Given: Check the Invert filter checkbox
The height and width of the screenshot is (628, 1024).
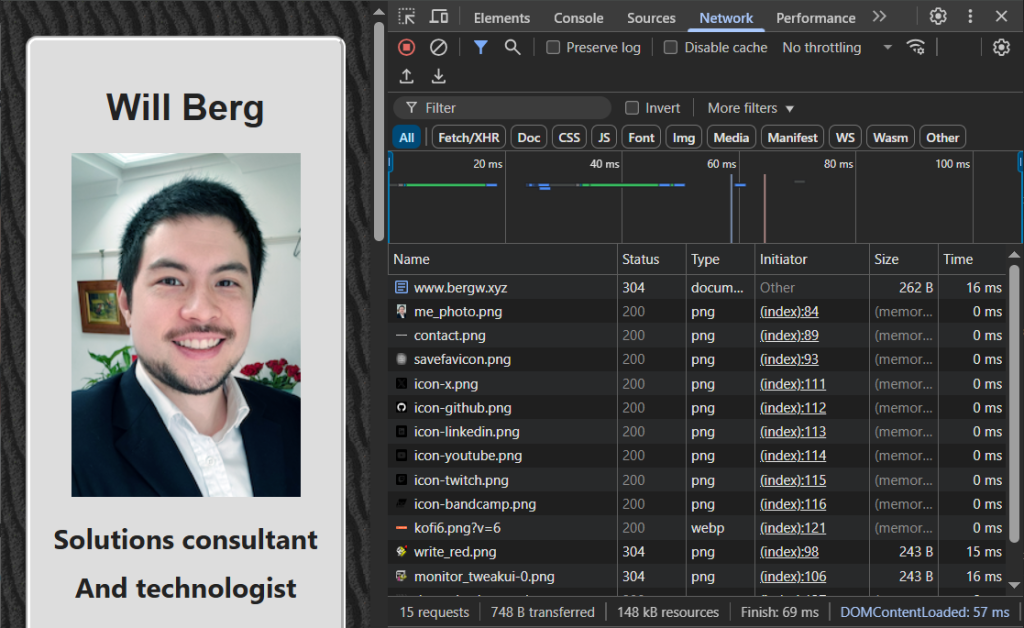Looking at the screenshot, I should tap(632, 108).
